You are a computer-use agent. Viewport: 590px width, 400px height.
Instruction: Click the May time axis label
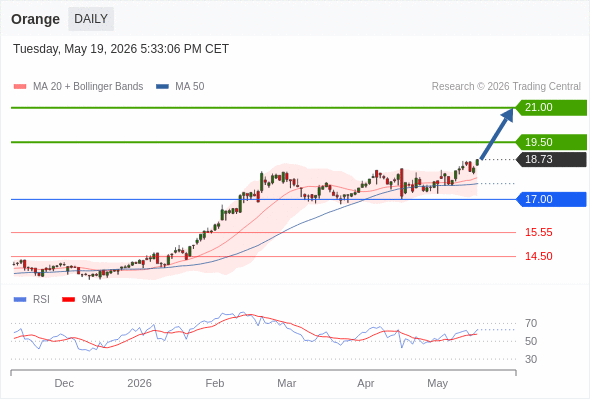point(438,383)
